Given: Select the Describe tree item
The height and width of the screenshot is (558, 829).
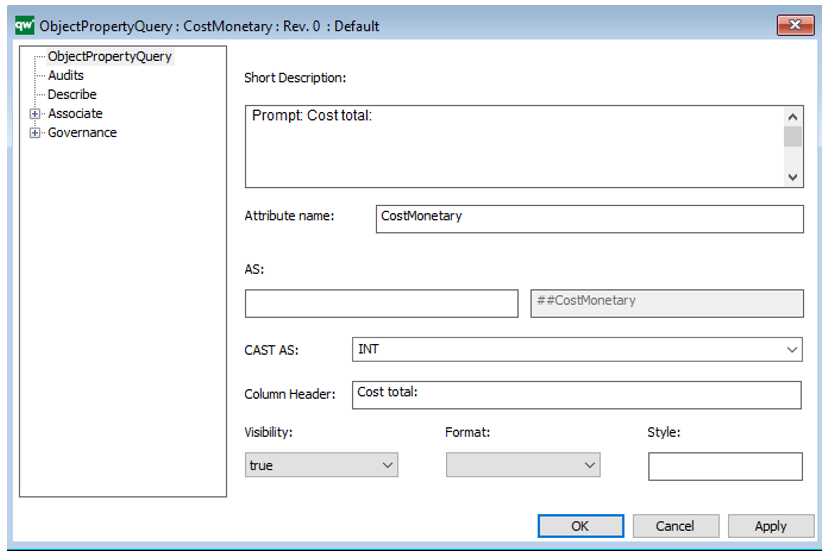Looking at the screenshot, I should 72,95.
